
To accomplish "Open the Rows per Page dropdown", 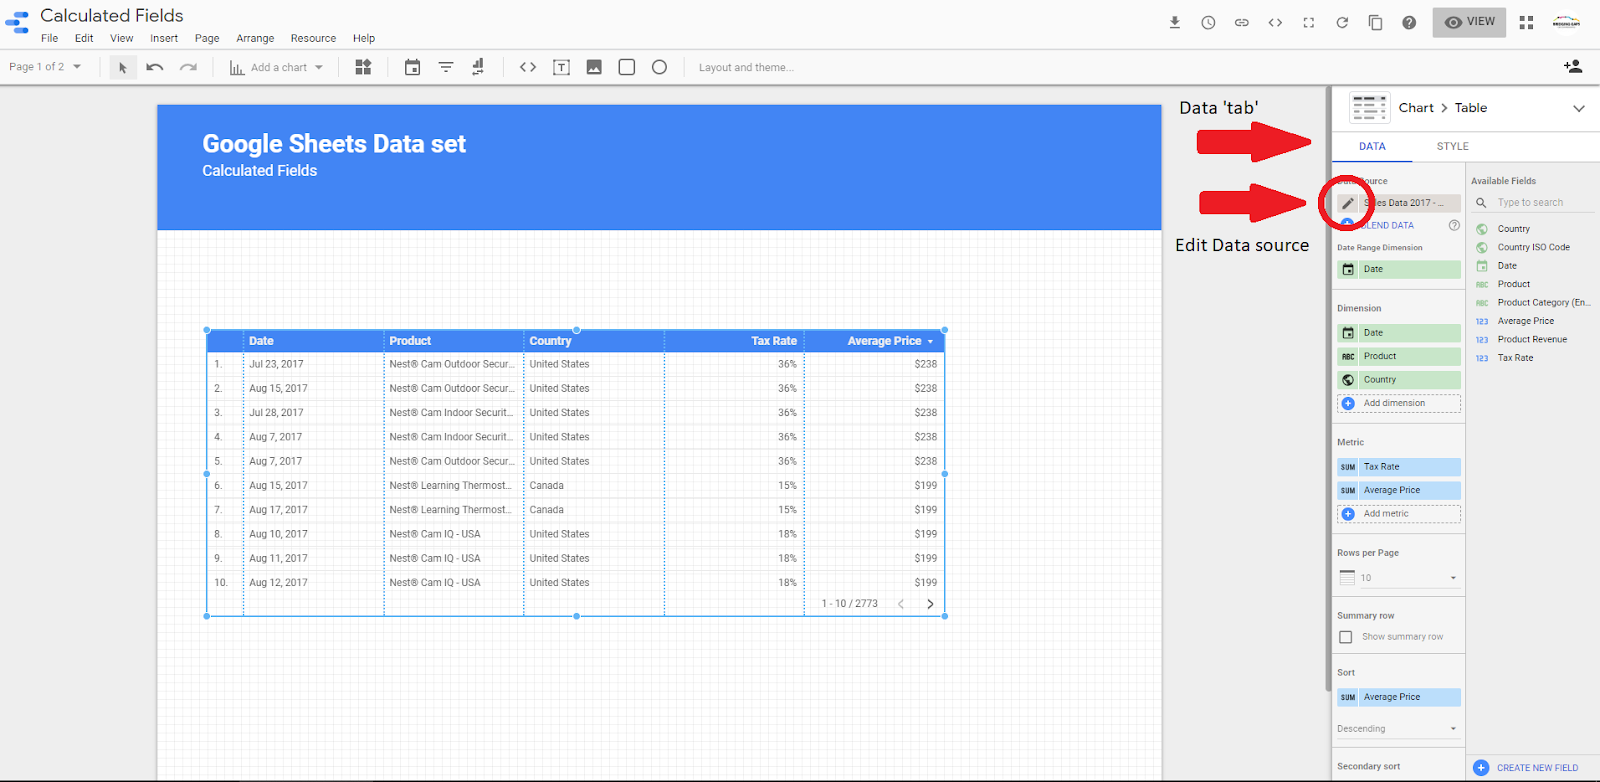I will [x=1399, y=578].
